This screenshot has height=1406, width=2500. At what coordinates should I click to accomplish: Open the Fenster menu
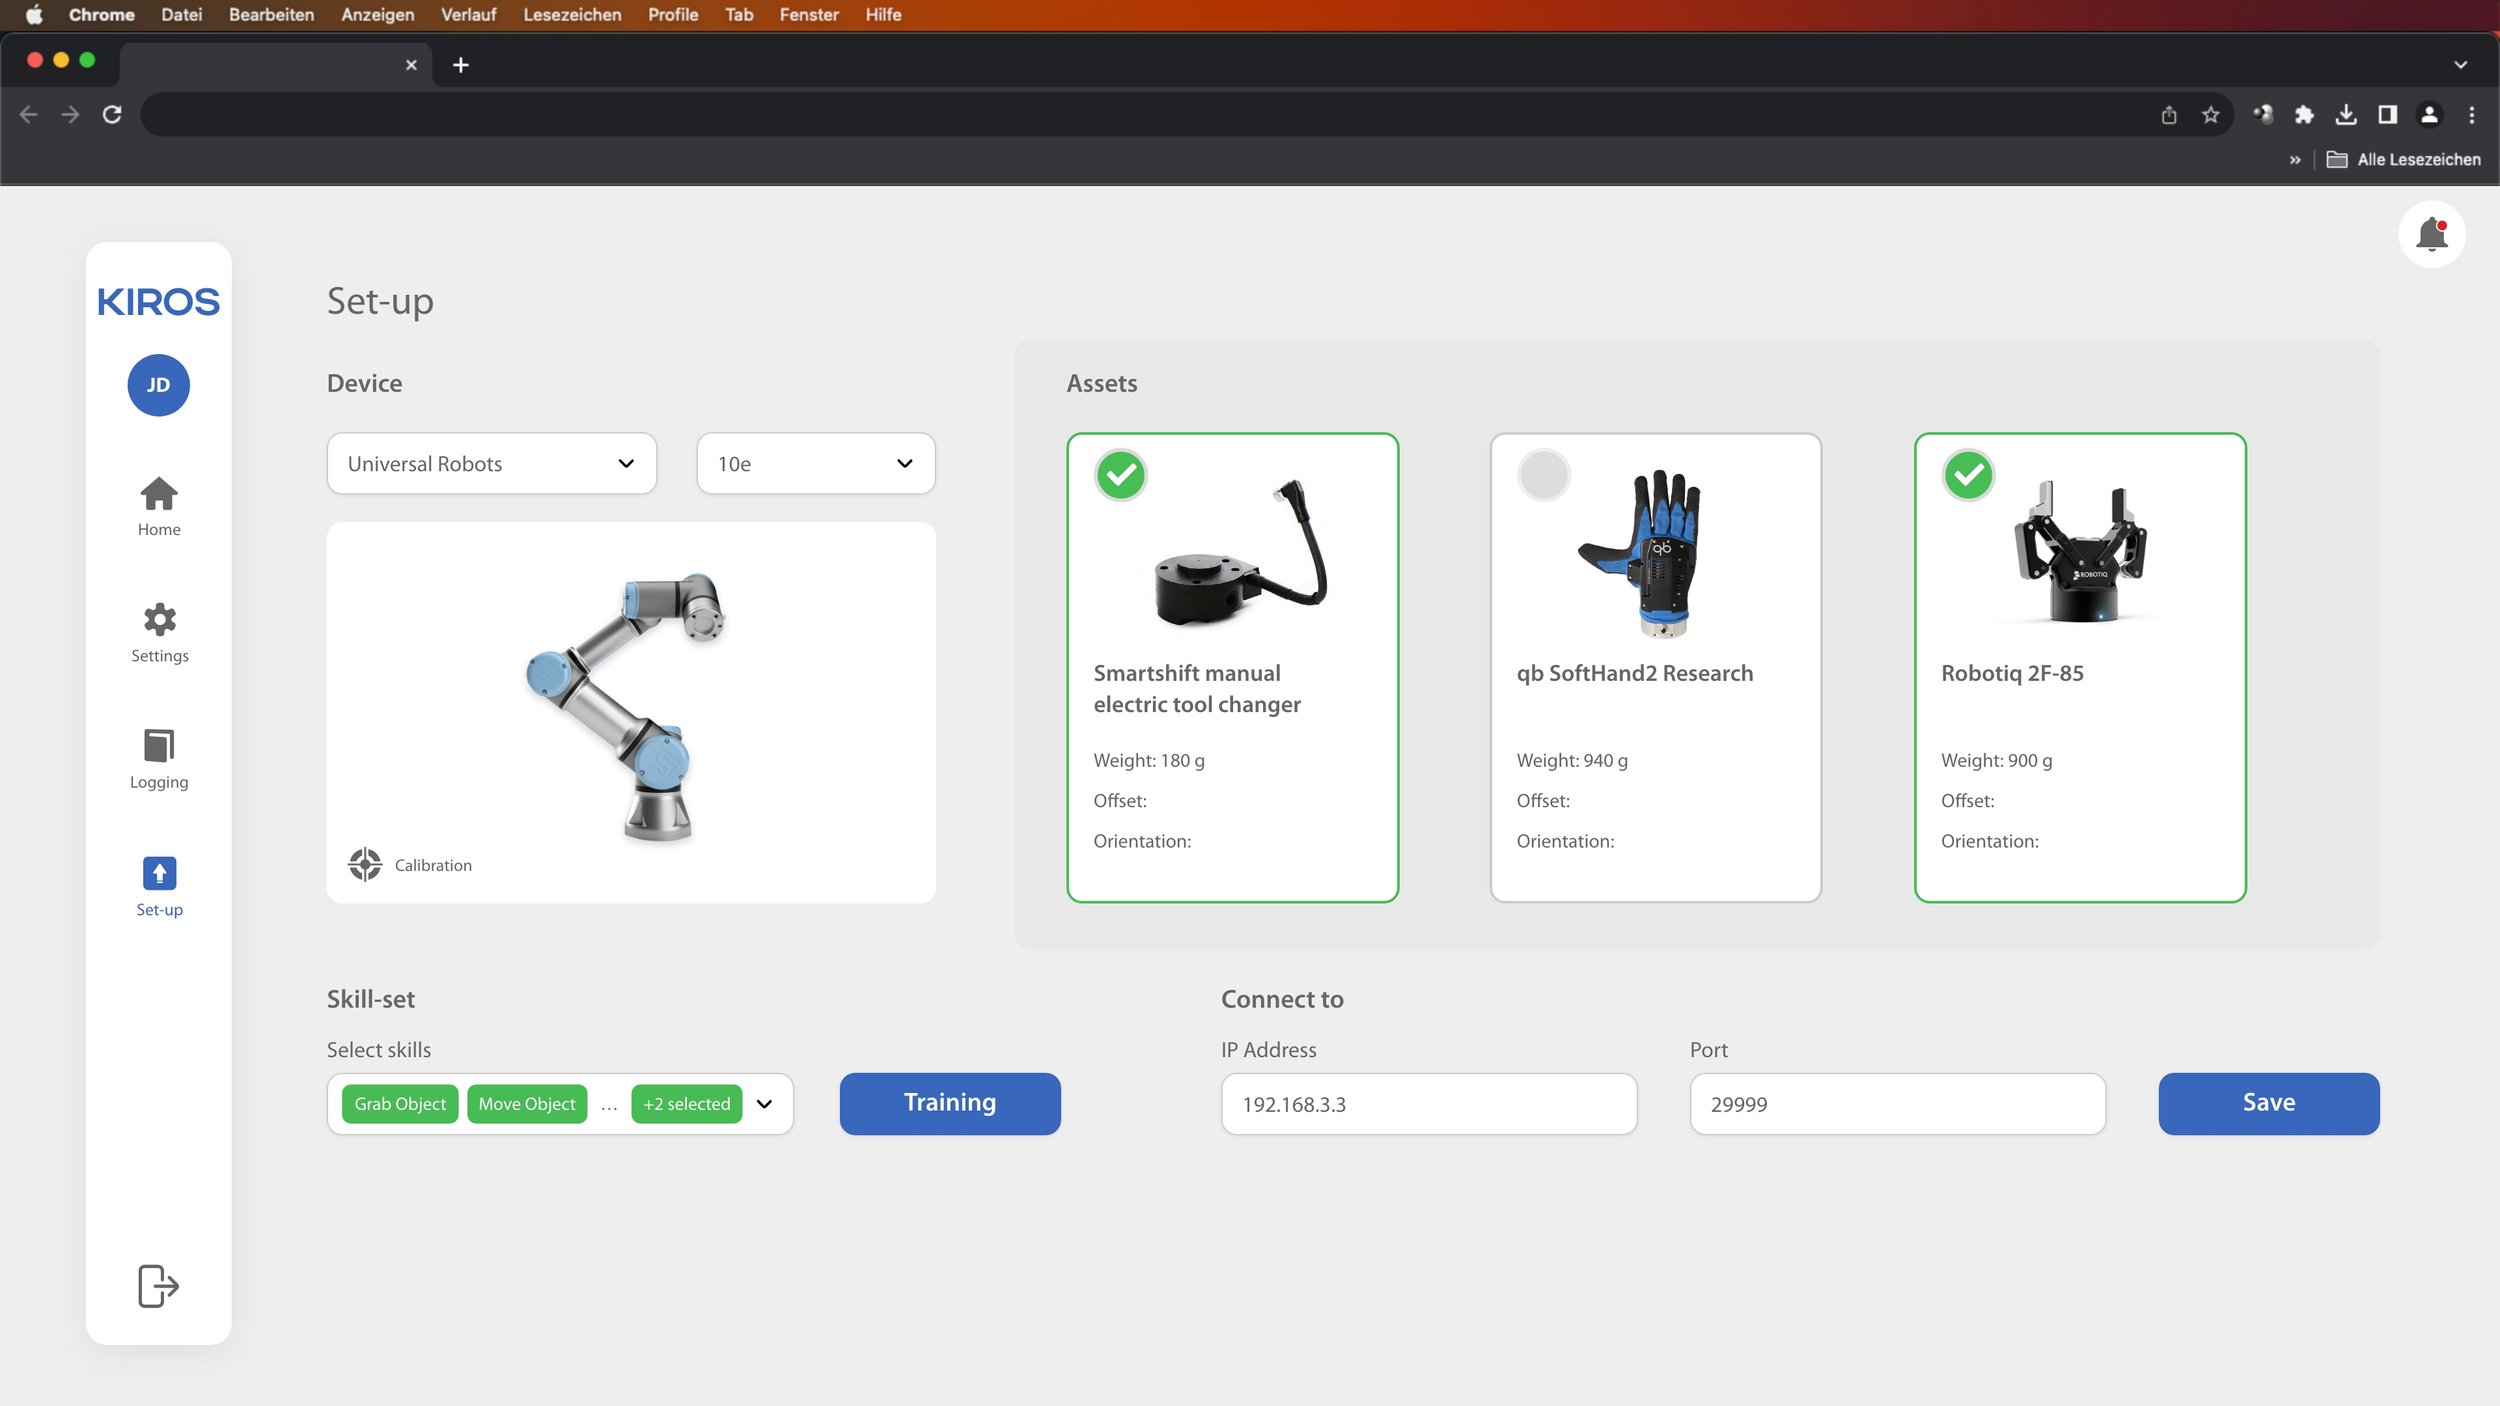809,15
